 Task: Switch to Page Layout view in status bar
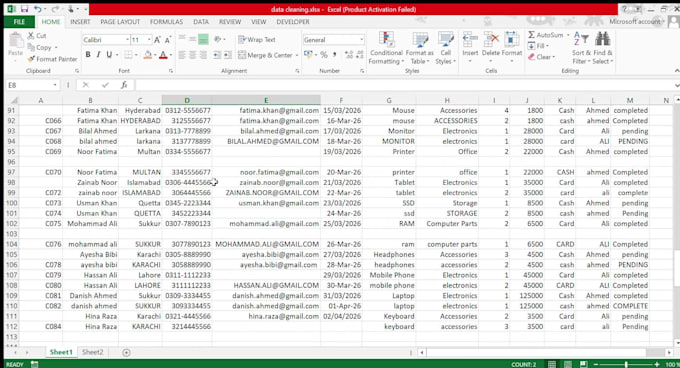click(567, 365)
